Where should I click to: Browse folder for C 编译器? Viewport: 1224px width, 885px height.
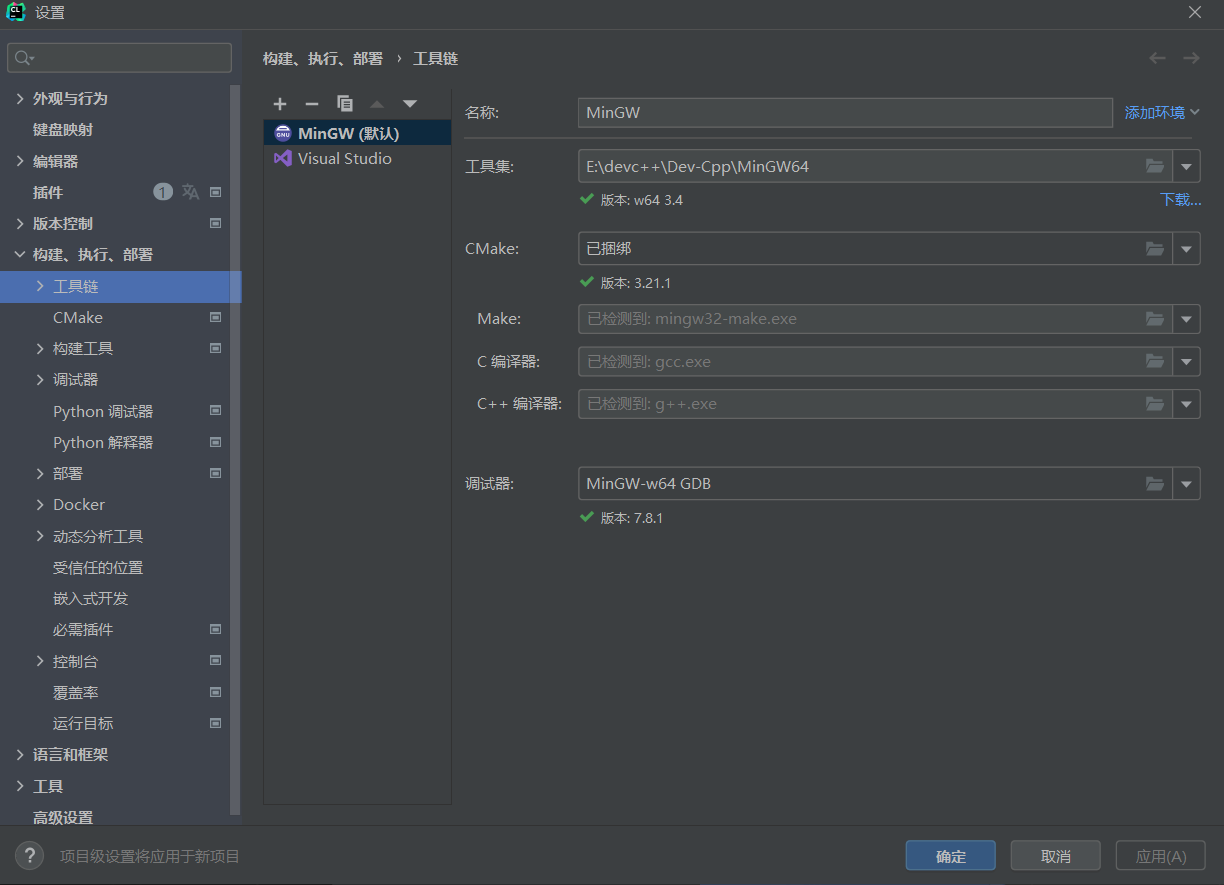pos(1155,361)
